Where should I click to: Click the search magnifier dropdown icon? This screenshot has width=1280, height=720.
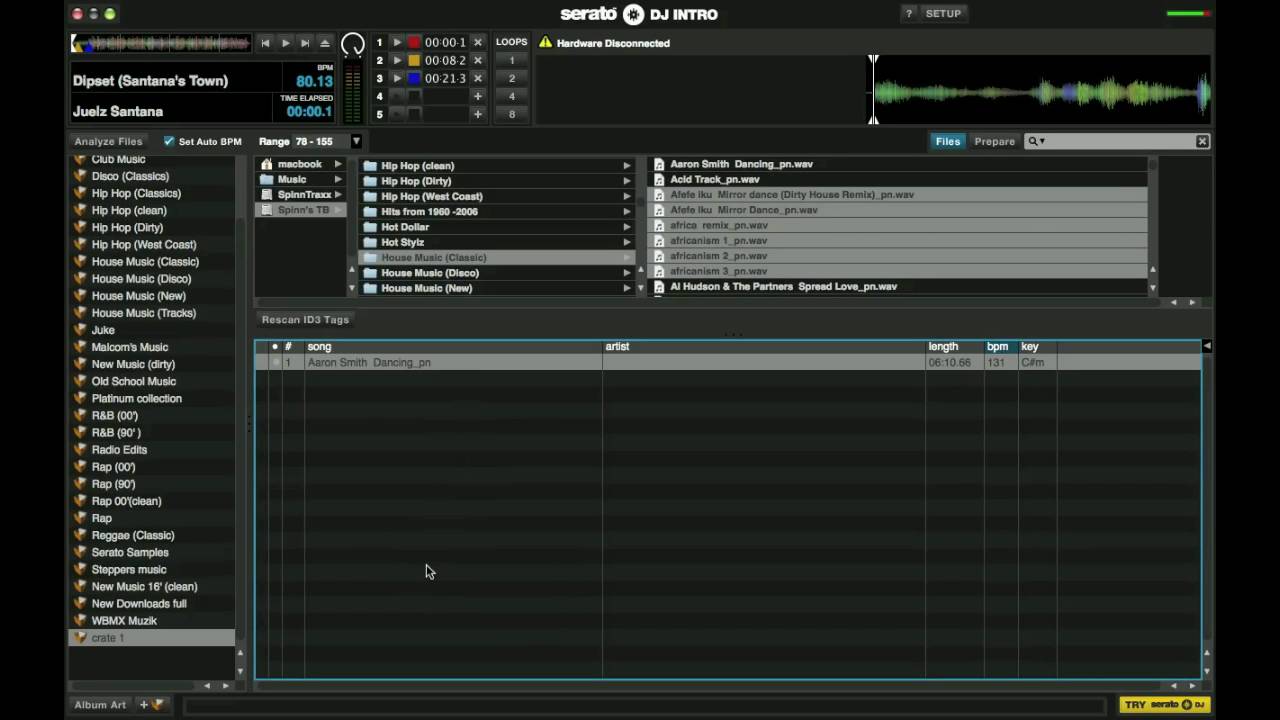1036,142
